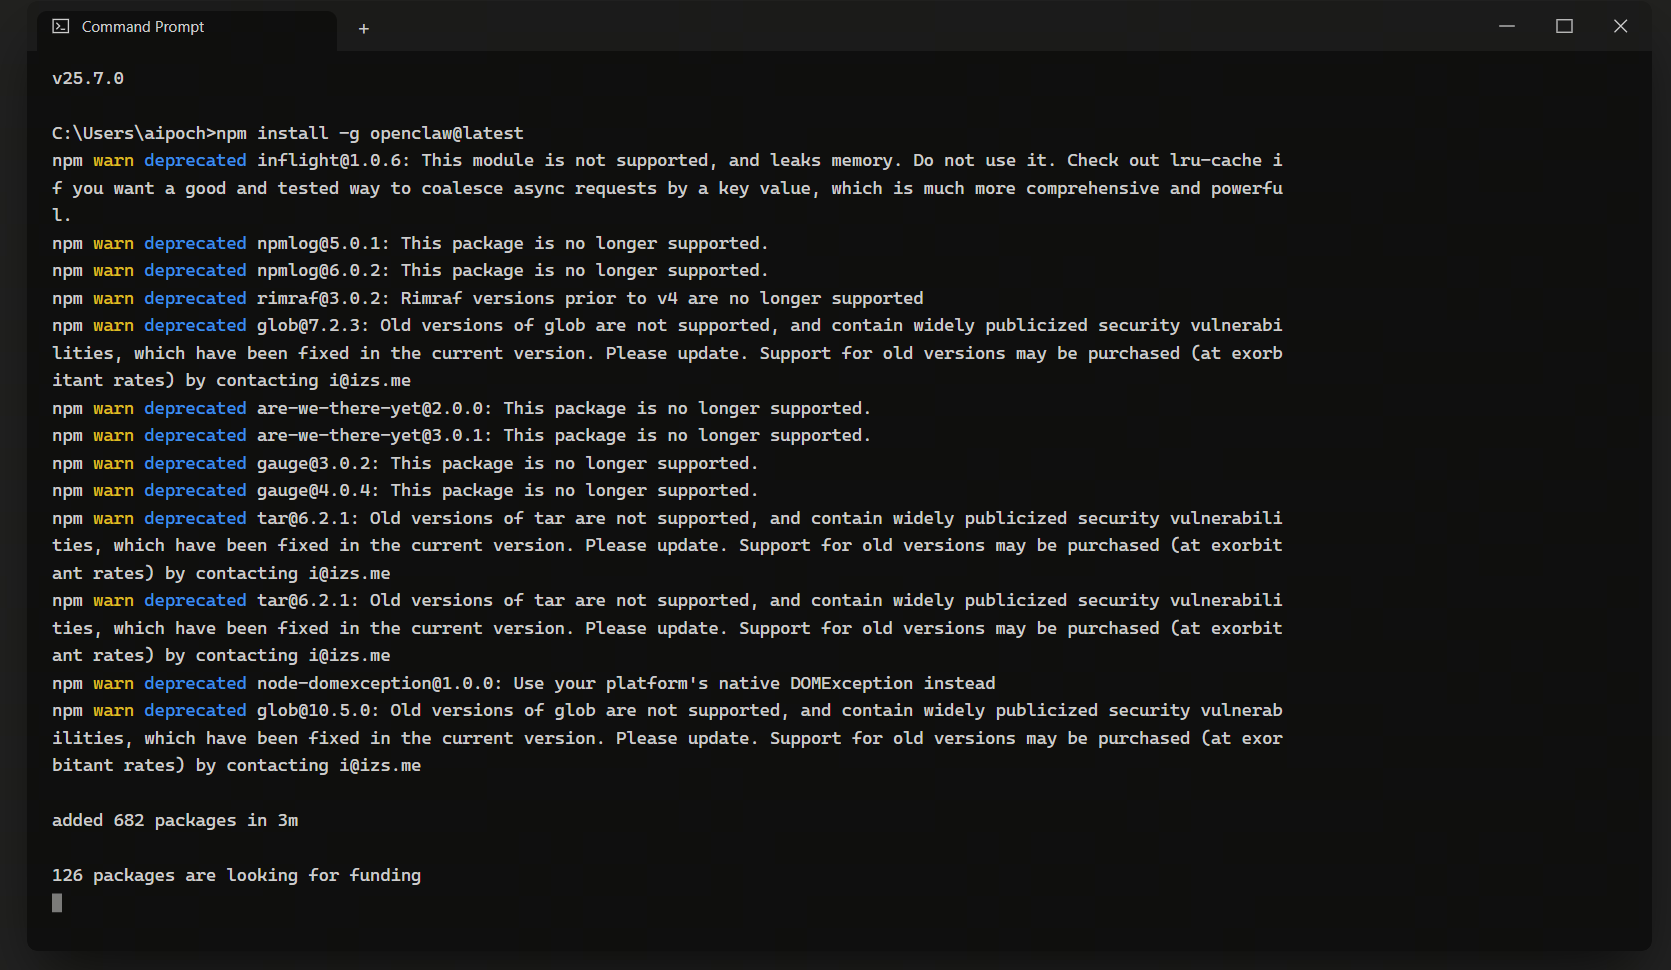Screen dimensions: 1671x970
Task: Click the Command Prompt terminal tab icon
Action: (61, 27)
